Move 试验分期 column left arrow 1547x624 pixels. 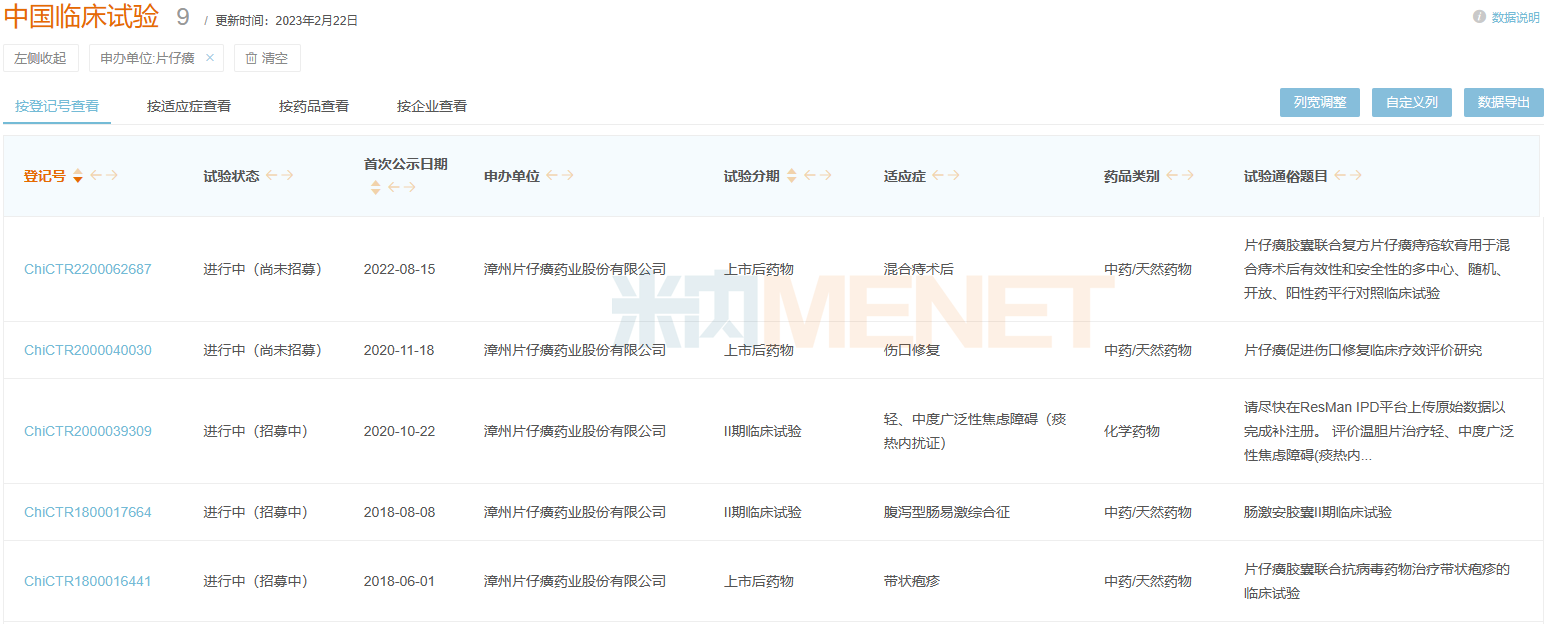(x=810, y=176)
